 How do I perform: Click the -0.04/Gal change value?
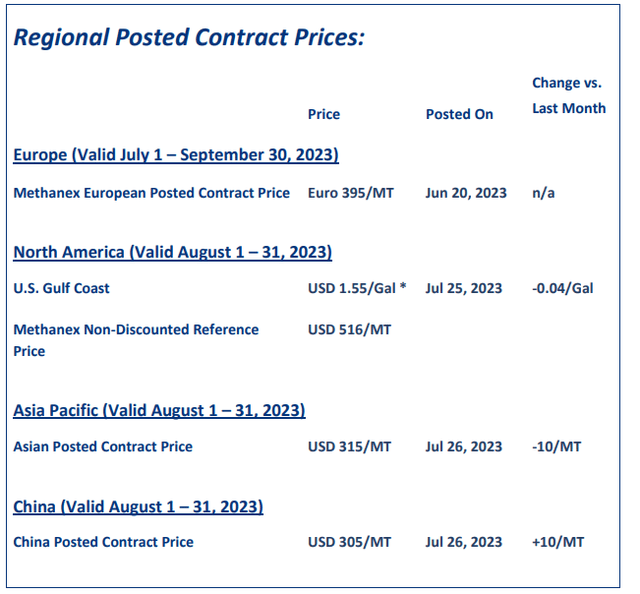click(x=562, y=288)
